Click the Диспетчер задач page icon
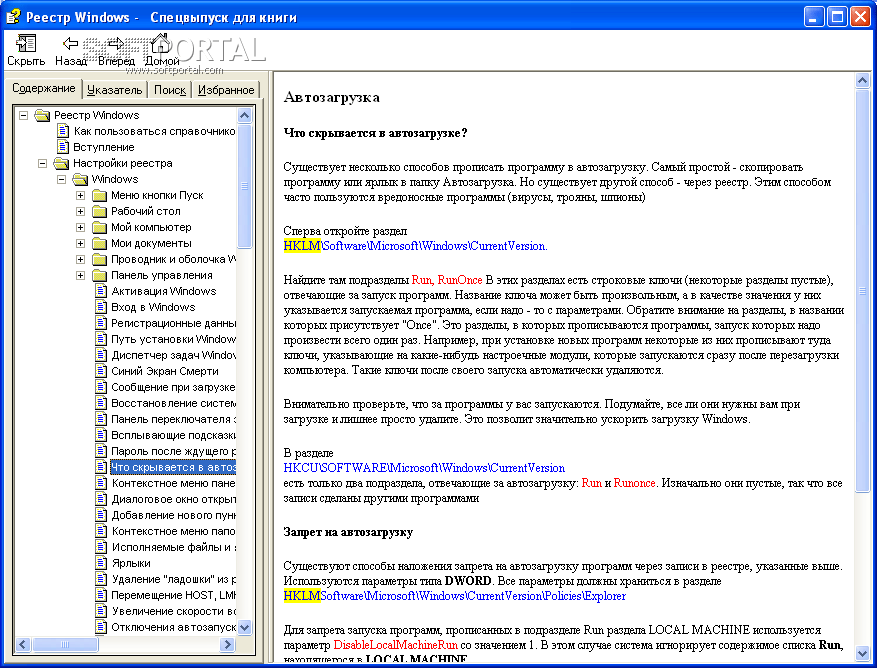 tap(101, 355)
